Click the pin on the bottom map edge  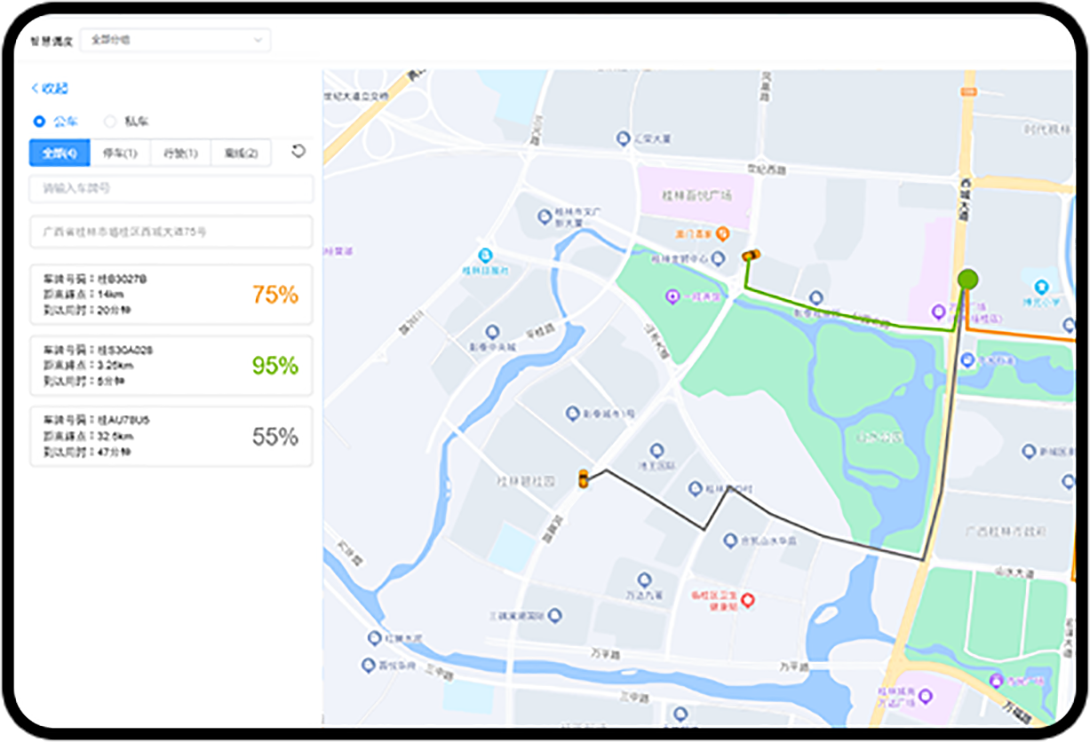(x=680, y=714)
